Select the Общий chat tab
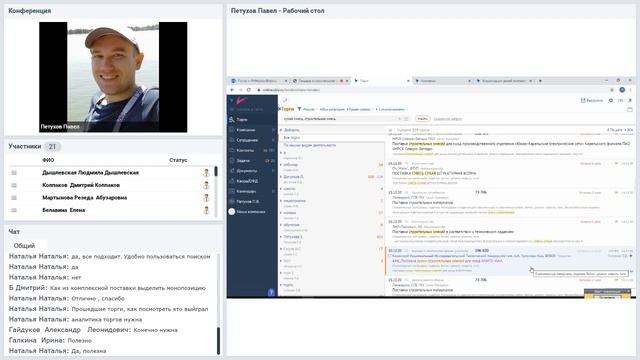 (x=24, y=246)
